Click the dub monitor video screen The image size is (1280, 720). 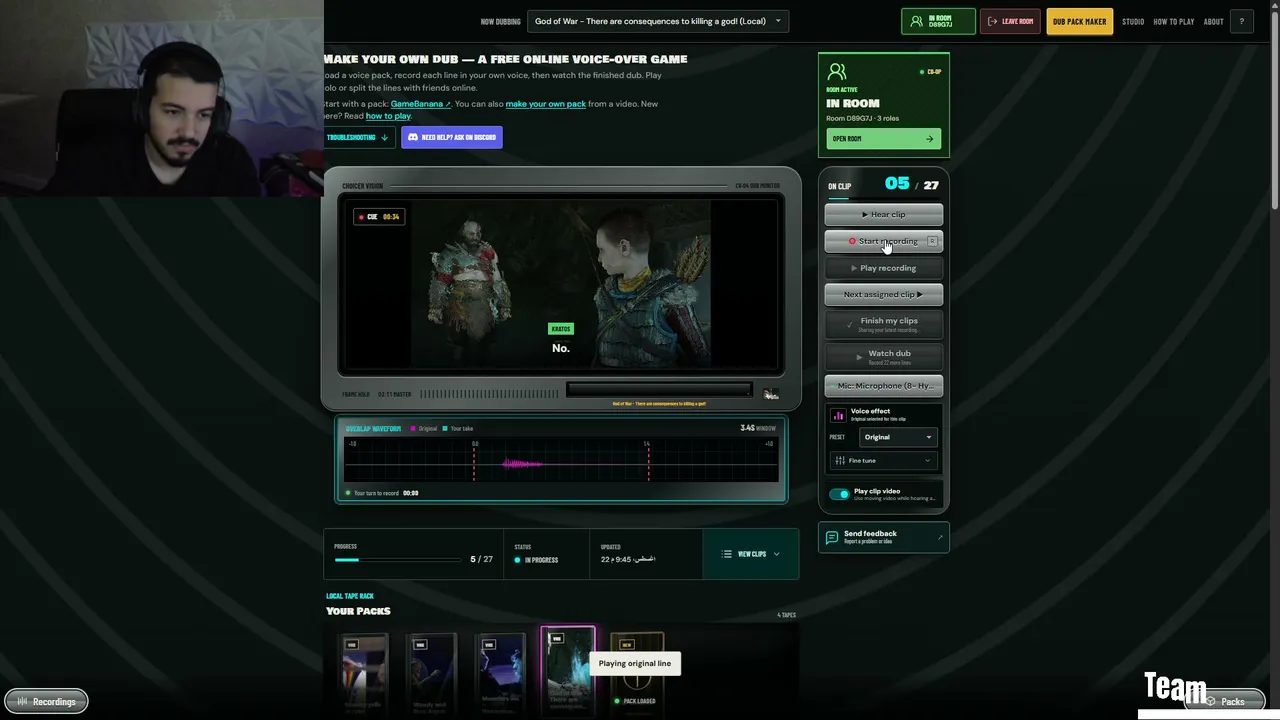coord(561,285)
